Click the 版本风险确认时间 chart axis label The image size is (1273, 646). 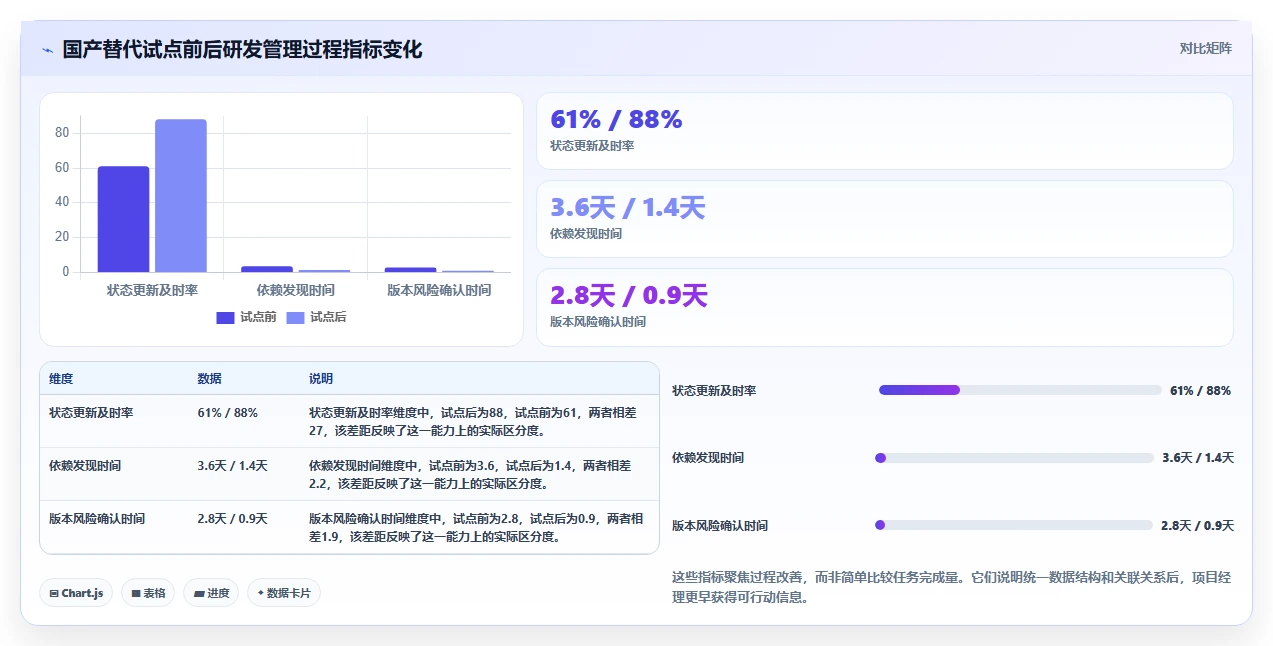tap(439, 290)
